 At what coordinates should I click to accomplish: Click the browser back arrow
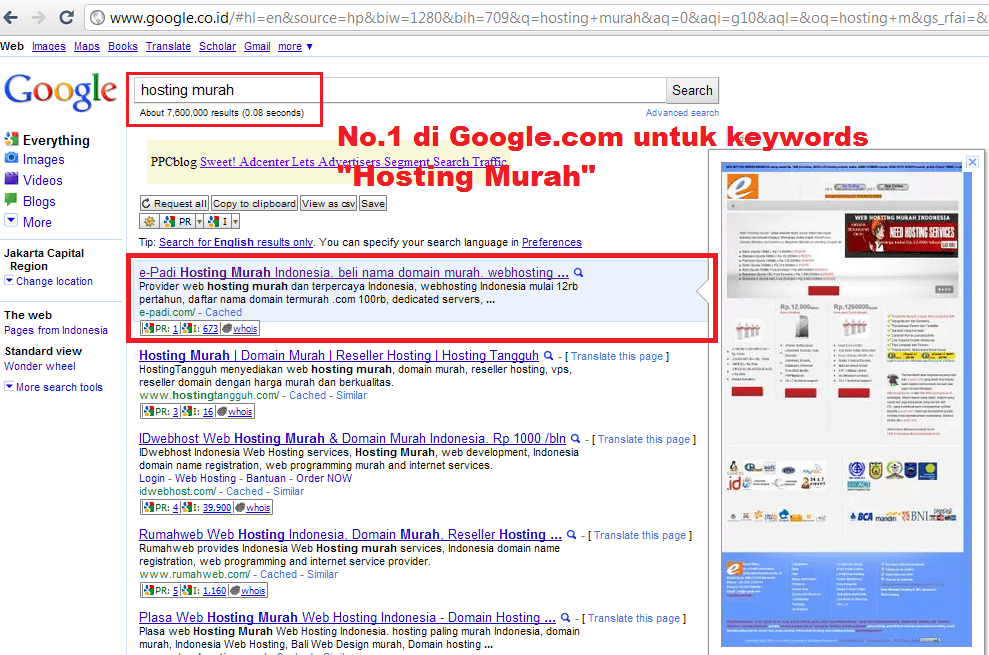pyautogui.click(x=12, y=17)
